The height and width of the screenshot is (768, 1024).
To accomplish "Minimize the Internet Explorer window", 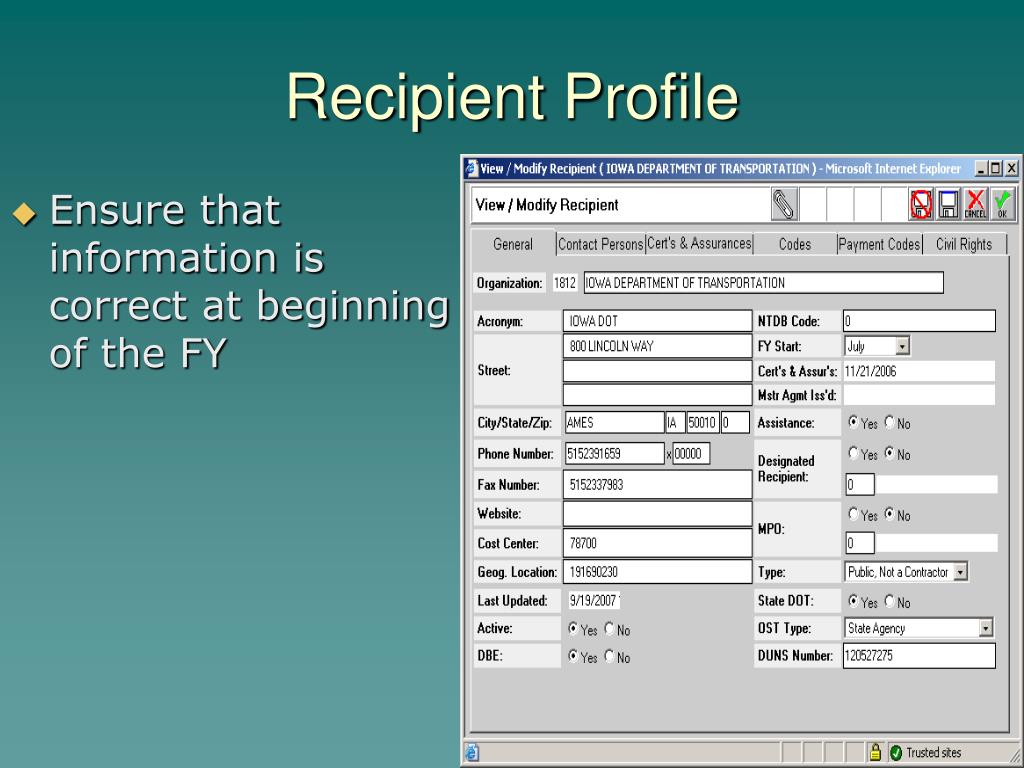I will point(982,168).
